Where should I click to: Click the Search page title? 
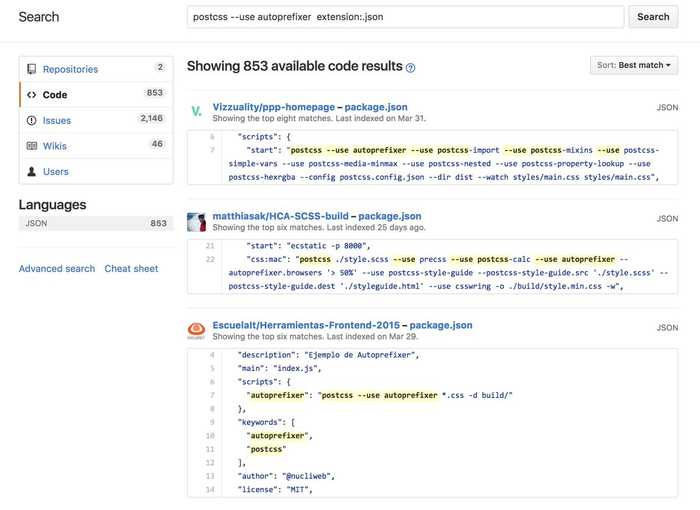click(x=39, y=17)
